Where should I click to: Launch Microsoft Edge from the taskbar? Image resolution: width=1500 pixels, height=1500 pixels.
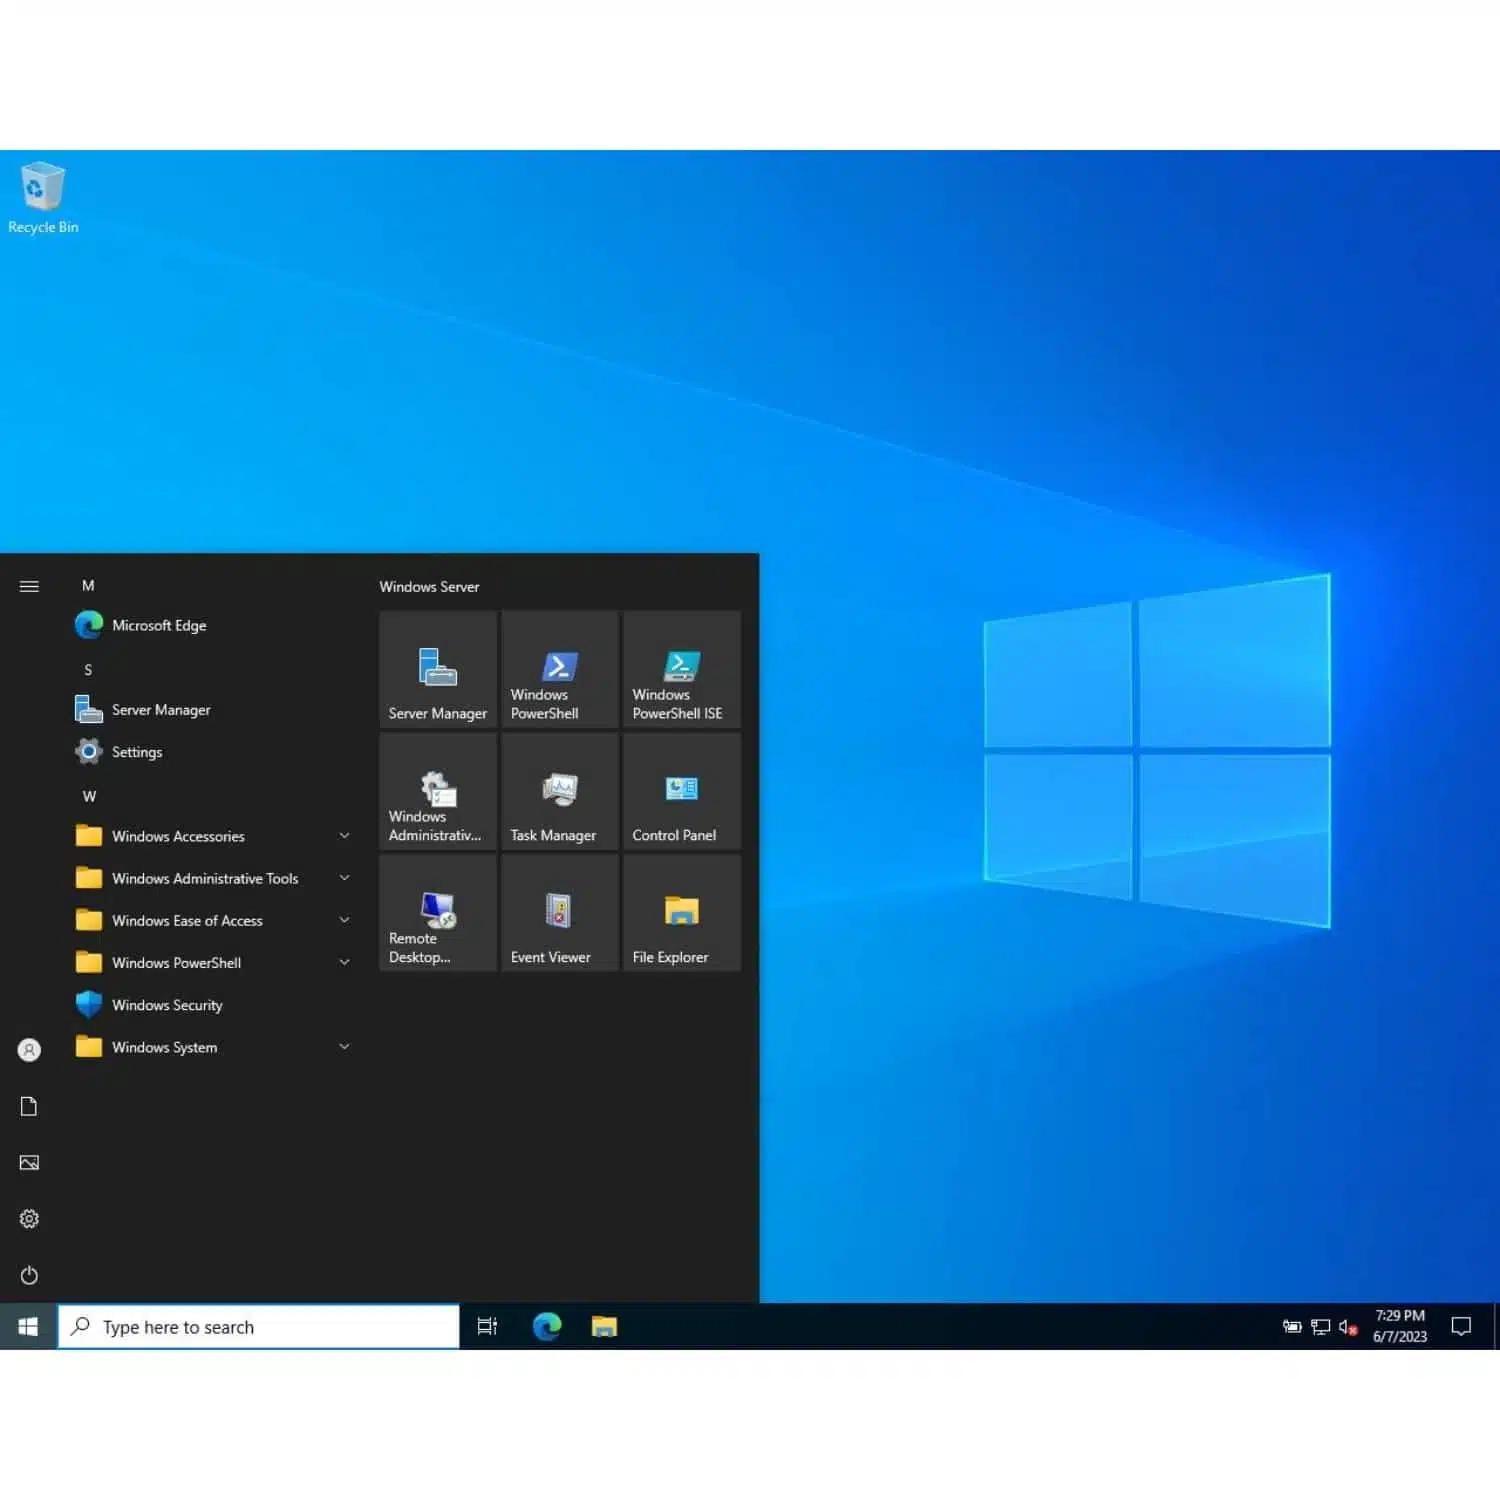[x=547, y=1327]
